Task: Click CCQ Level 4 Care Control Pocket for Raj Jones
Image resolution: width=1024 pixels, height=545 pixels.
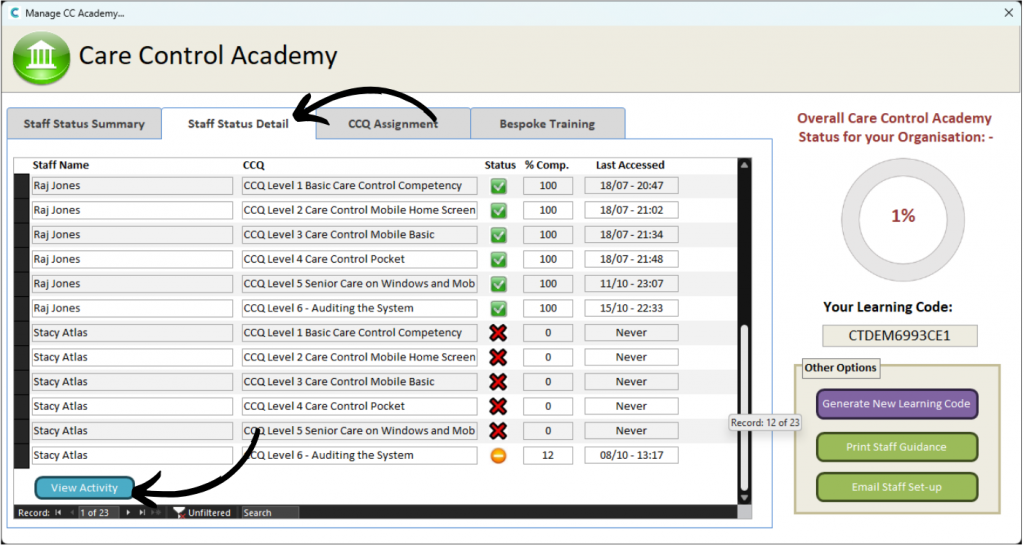Action: [x=360, y=259]
